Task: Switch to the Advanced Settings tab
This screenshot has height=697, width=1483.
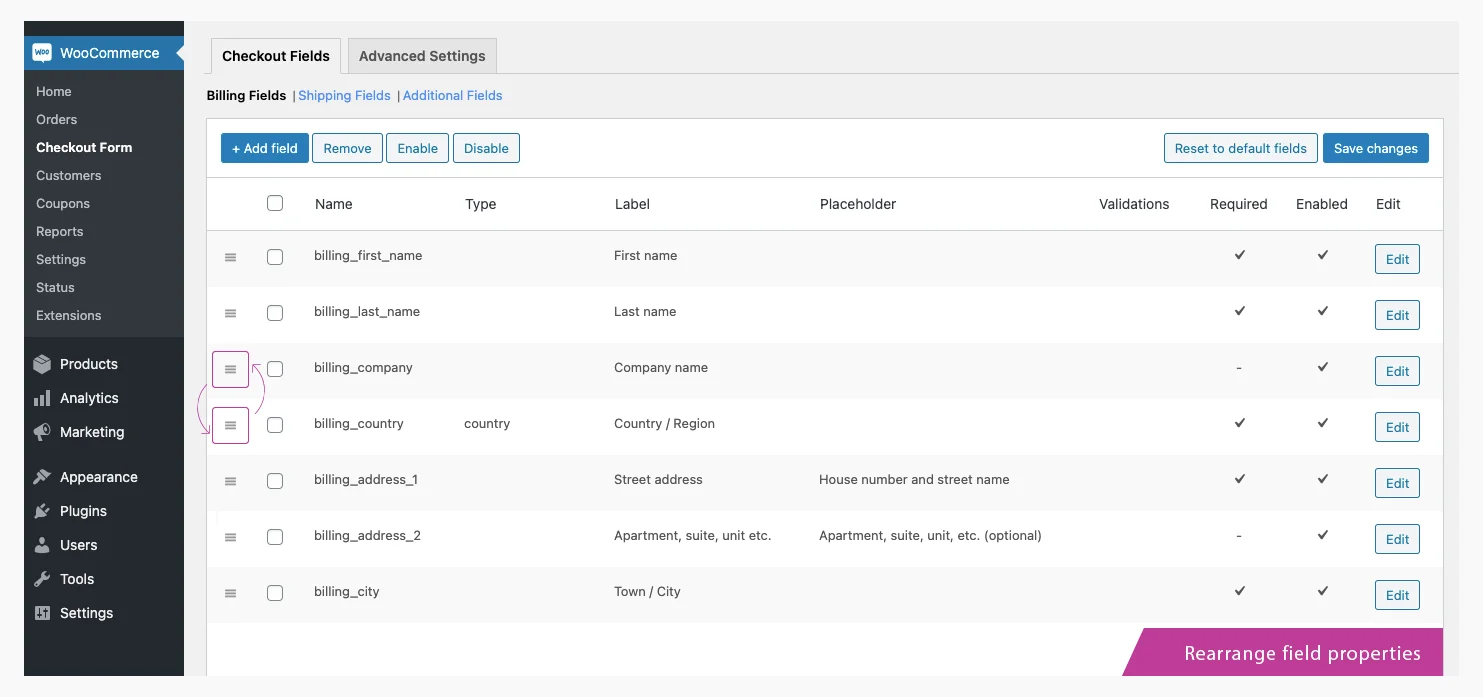Action: [421, 56]
